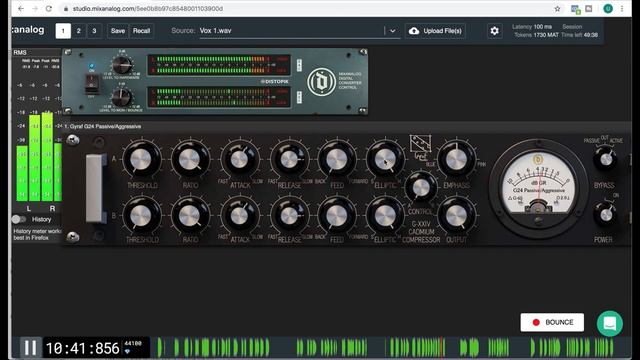Click the browser address bar URL

pyautogui.click(x=148, y=9)
